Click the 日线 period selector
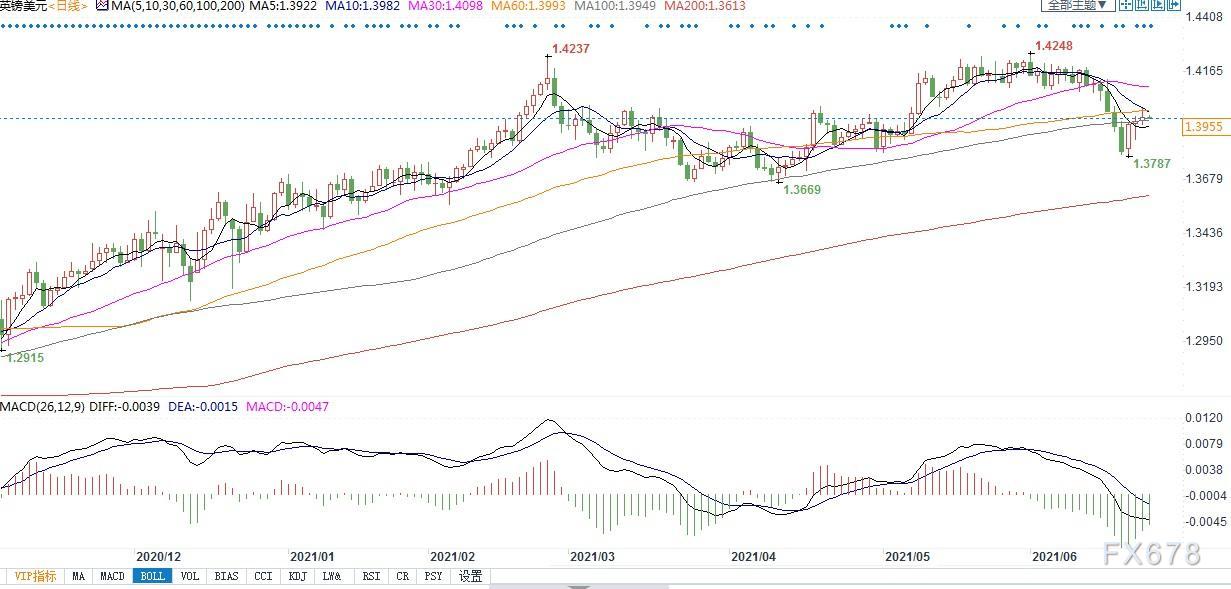 coord(69,6)
